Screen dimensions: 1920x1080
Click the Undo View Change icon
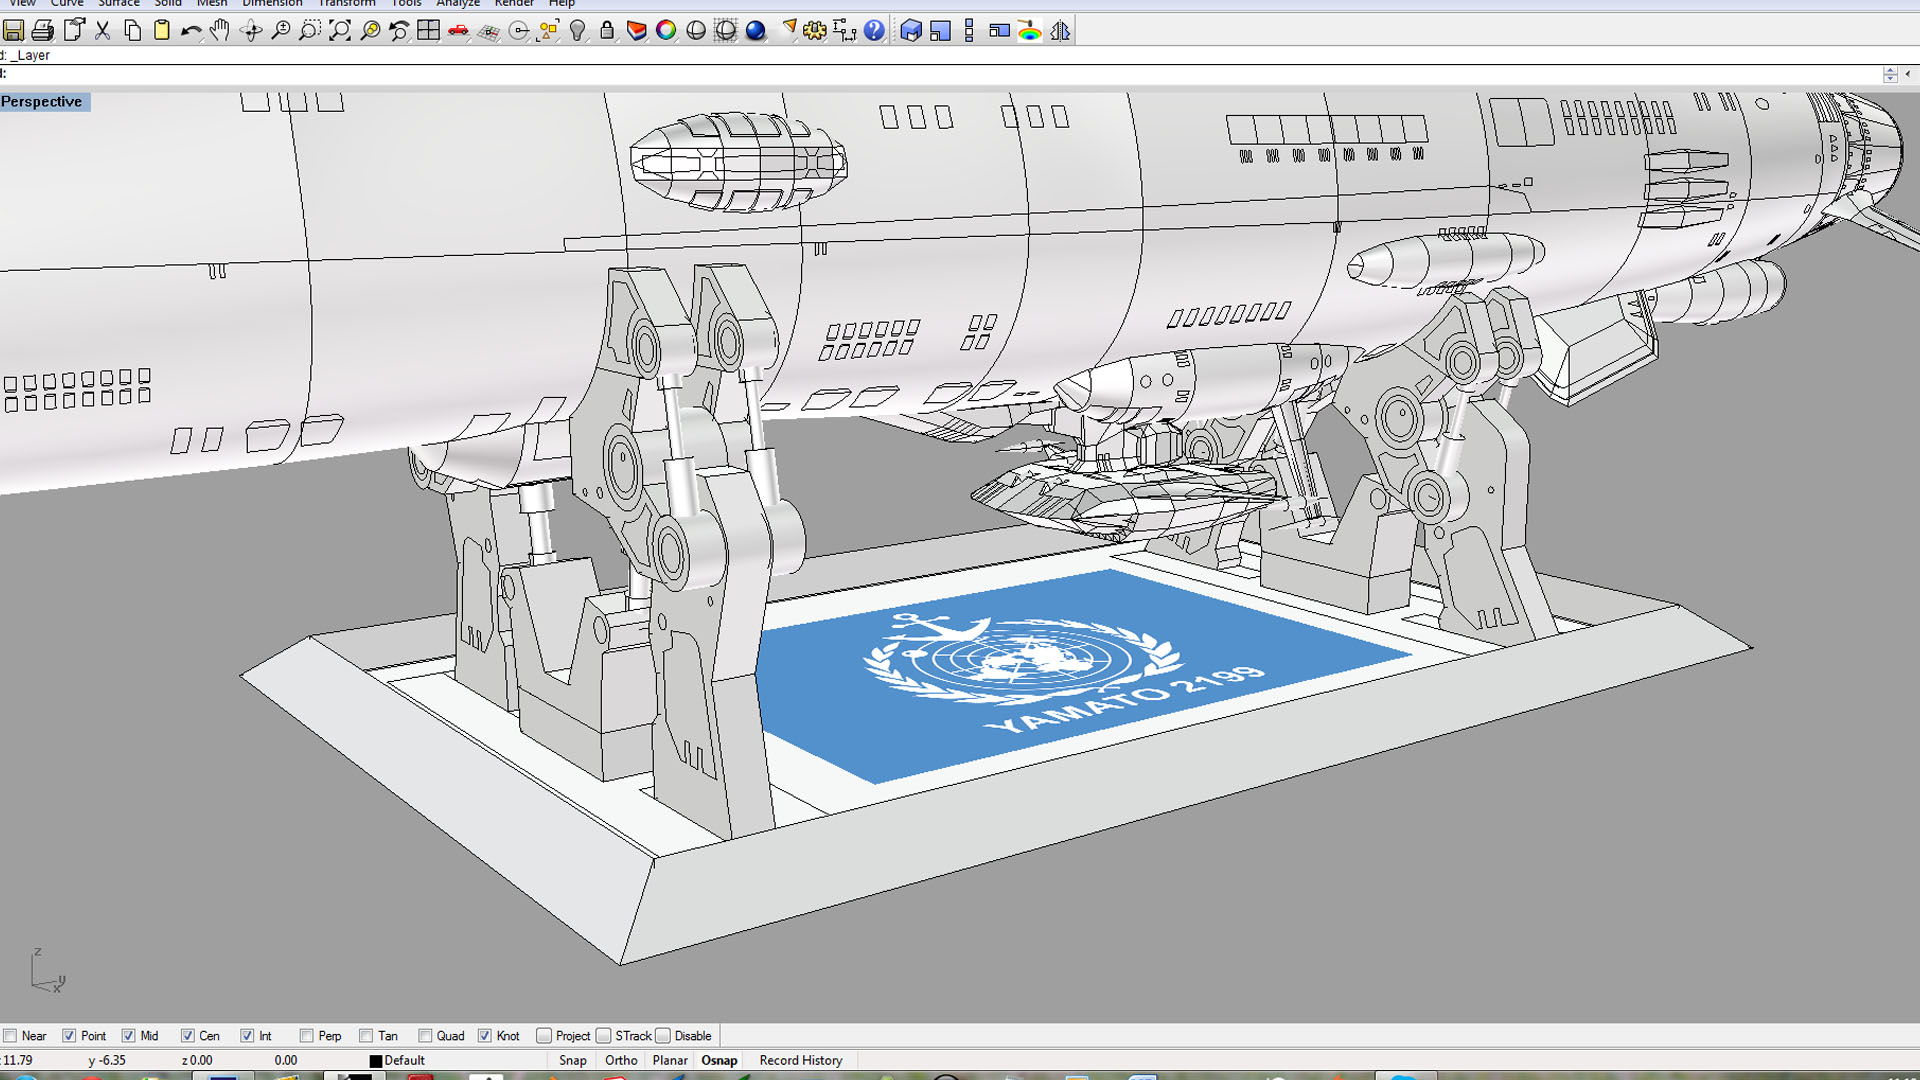[399, 31]
